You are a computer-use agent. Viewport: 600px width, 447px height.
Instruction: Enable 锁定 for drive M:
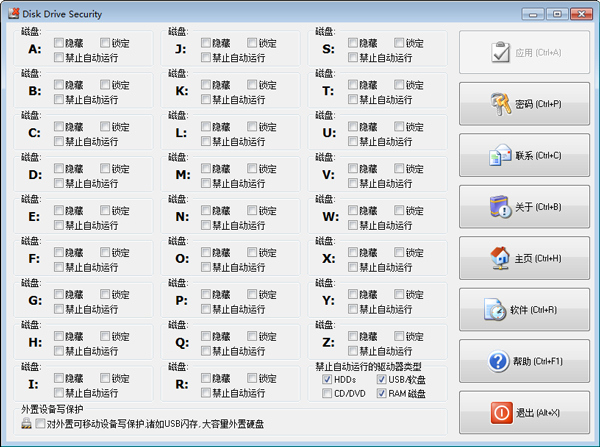tap(252, 168)
